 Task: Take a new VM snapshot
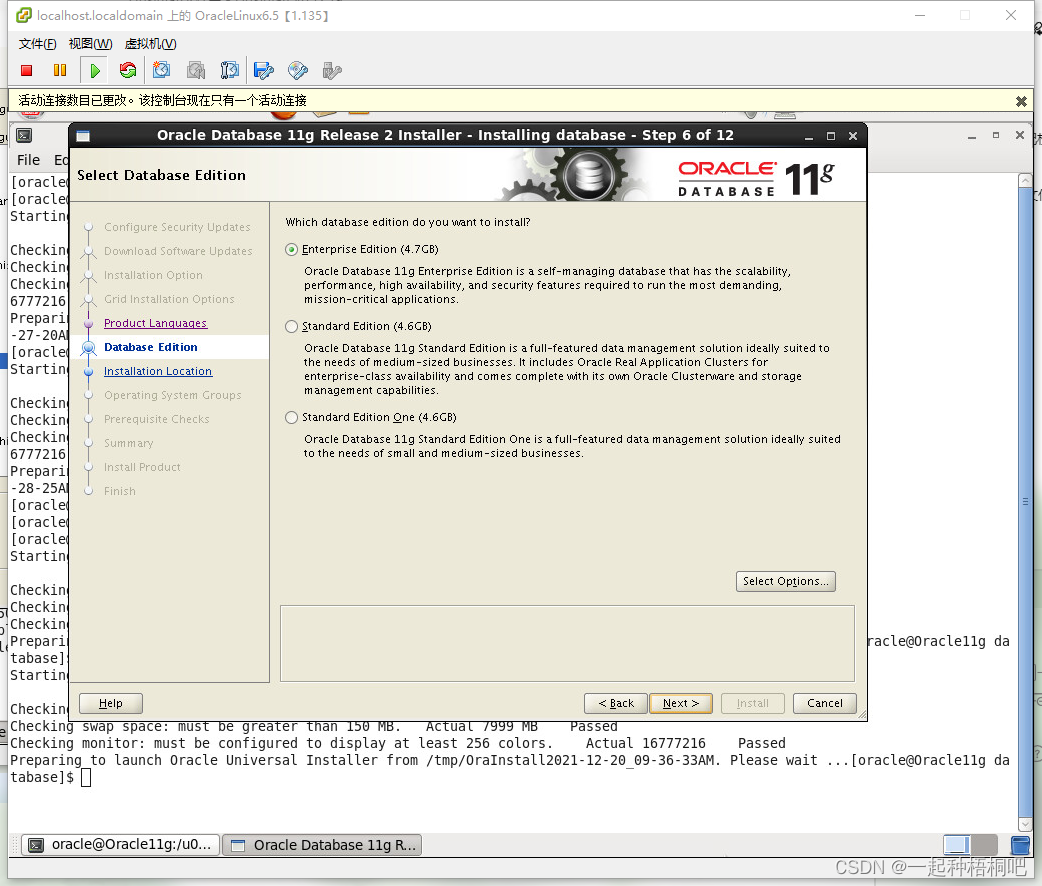[162, 70]
